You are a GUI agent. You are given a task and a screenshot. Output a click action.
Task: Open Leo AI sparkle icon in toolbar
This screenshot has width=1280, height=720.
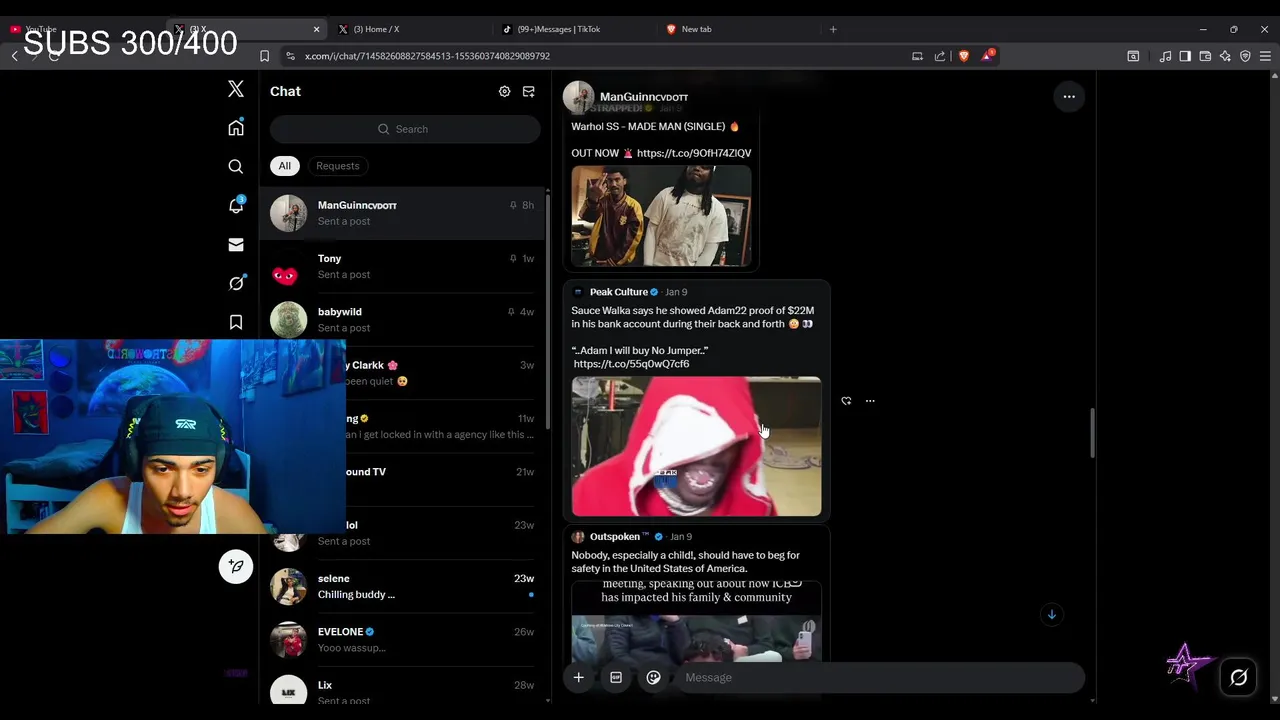1225,56
